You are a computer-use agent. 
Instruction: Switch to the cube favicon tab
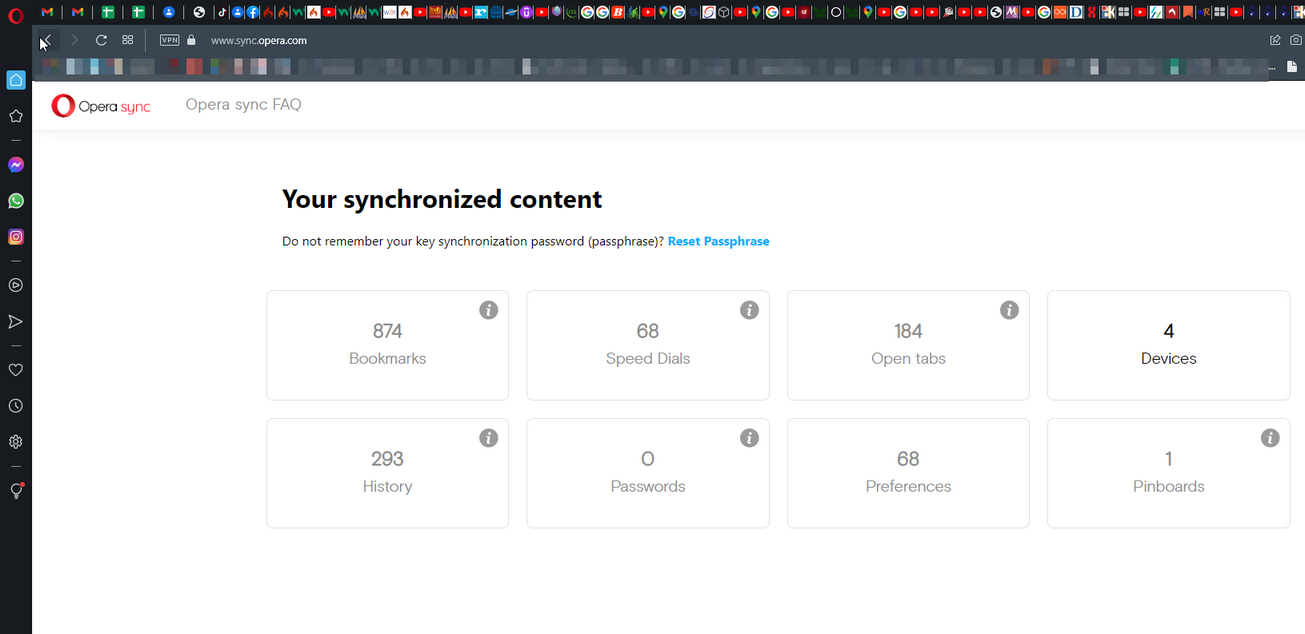tap(723, 12)
